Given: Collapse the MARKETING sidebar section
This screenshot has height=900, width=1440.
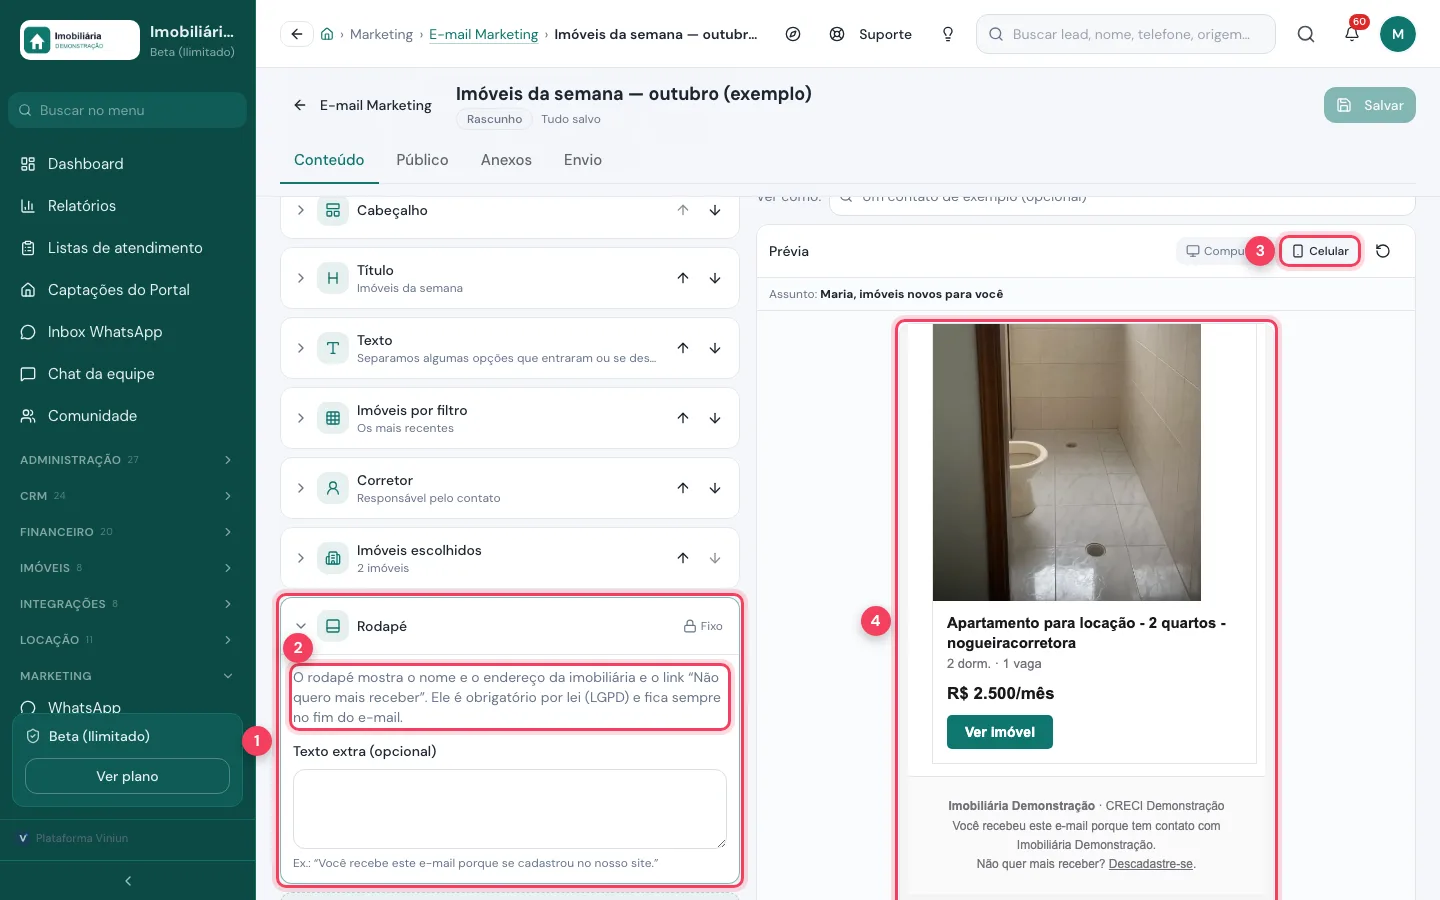Looking at the screenshot, I should pos(128,676).
